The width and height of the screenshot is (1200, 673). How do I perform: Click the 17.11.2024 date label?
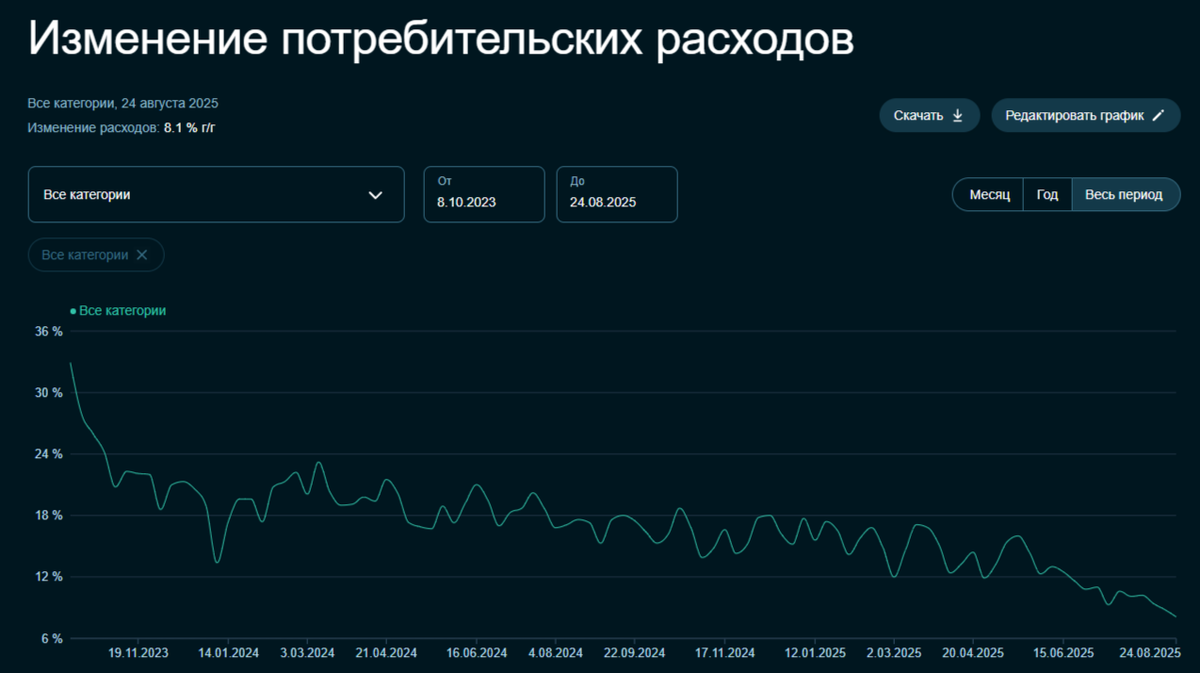[x=724, y=653]
